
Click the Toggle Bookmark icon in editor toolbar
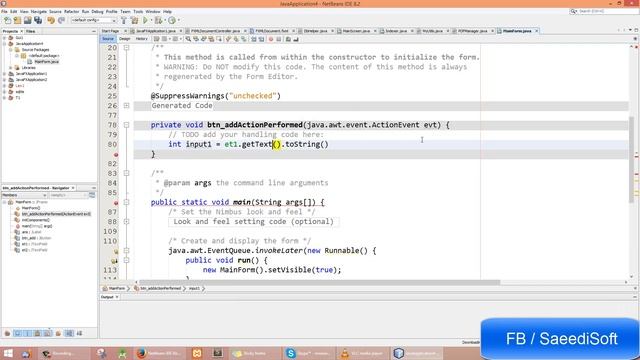tap(244, 39)
